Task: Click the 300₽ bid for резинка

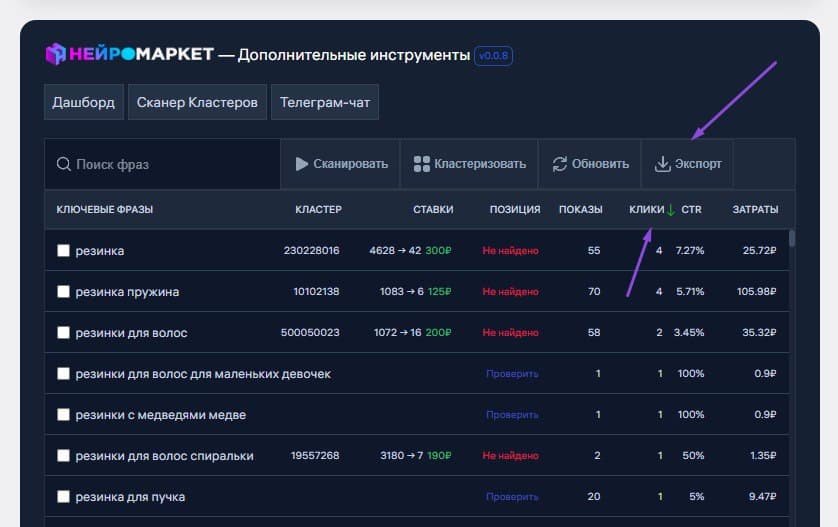Action: tap(438, 251)
